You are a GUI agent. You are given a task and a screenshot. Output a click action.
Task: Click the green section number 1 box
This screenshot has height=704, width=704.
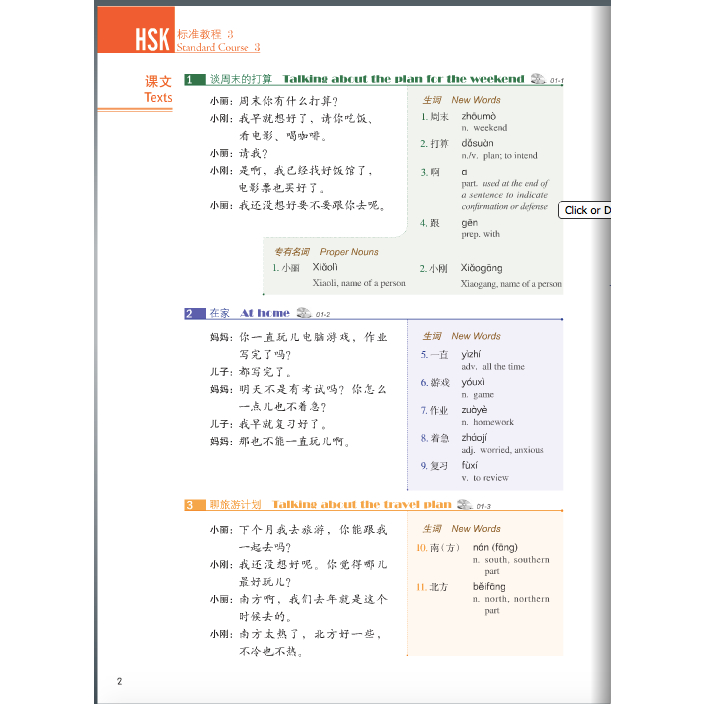(189, 79)
